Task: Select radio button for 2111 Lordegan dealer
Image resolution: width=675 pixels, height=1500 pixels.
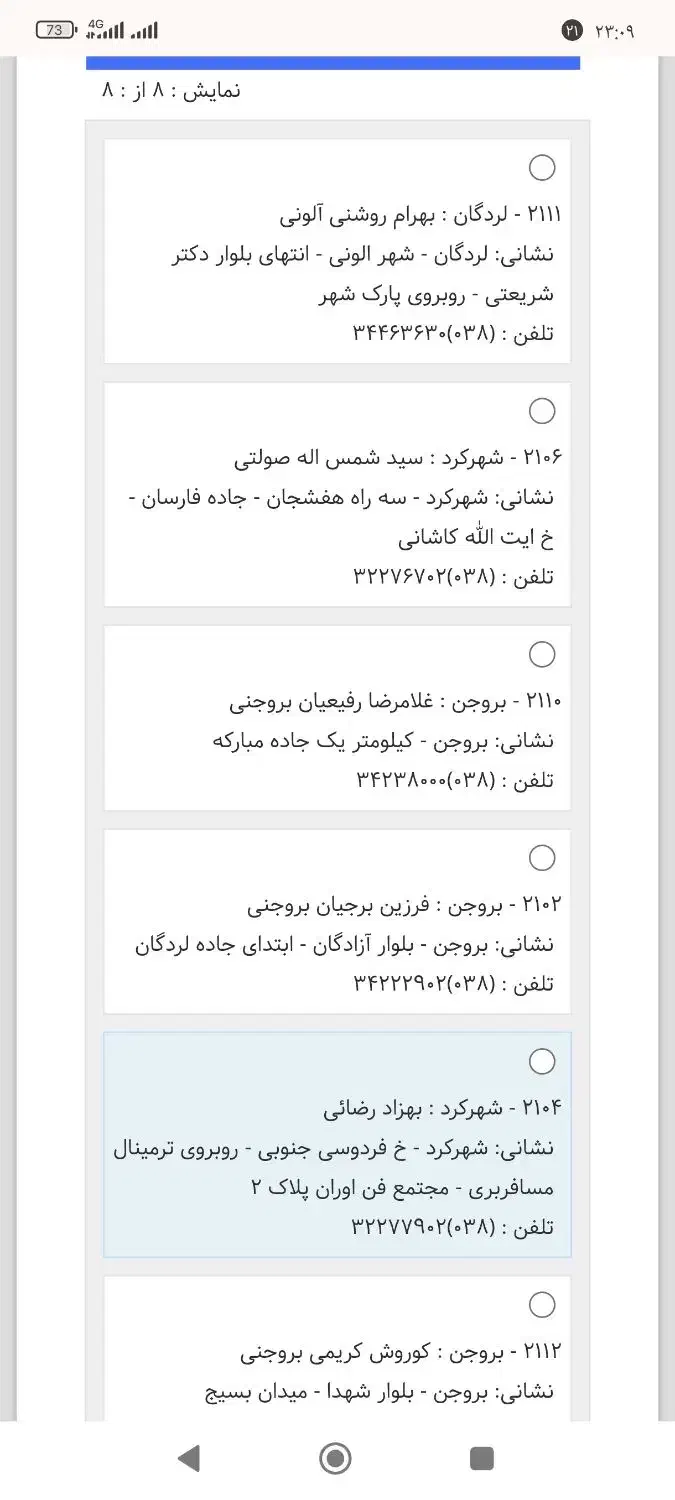Action: tap(542, 168)
